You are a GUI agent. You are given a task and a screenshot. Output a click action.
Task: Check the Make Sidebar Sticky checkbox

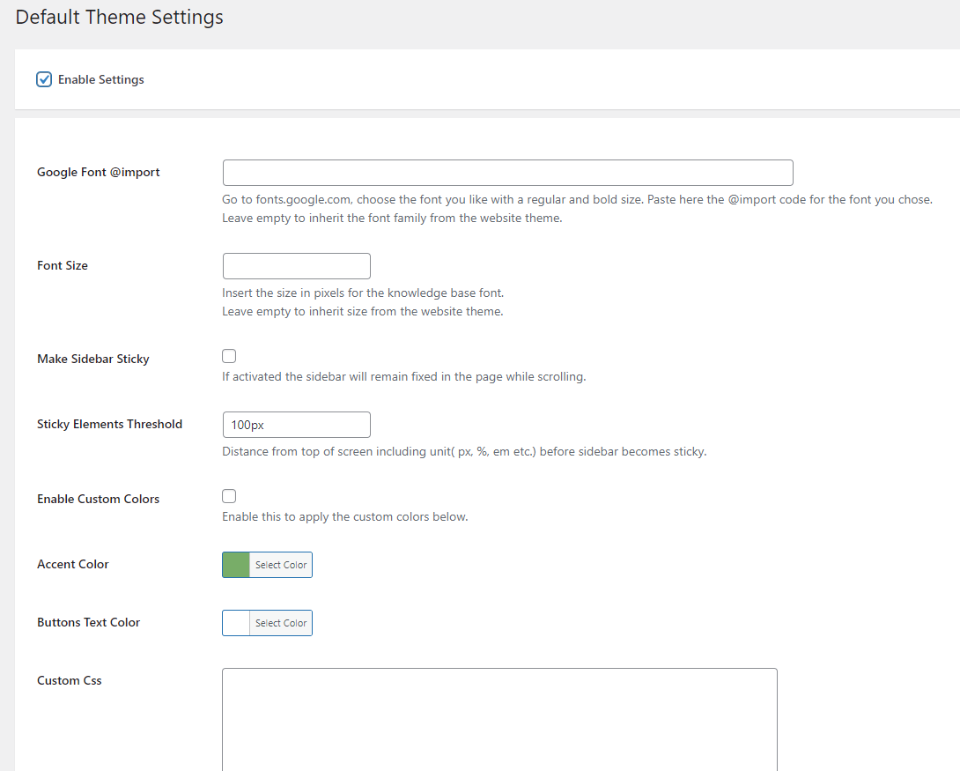229,356
